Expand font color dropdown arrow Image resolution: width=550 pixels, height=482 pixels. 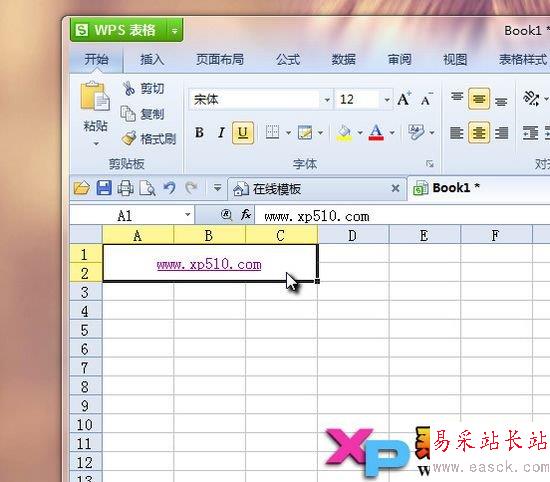[x=392, y=133]
